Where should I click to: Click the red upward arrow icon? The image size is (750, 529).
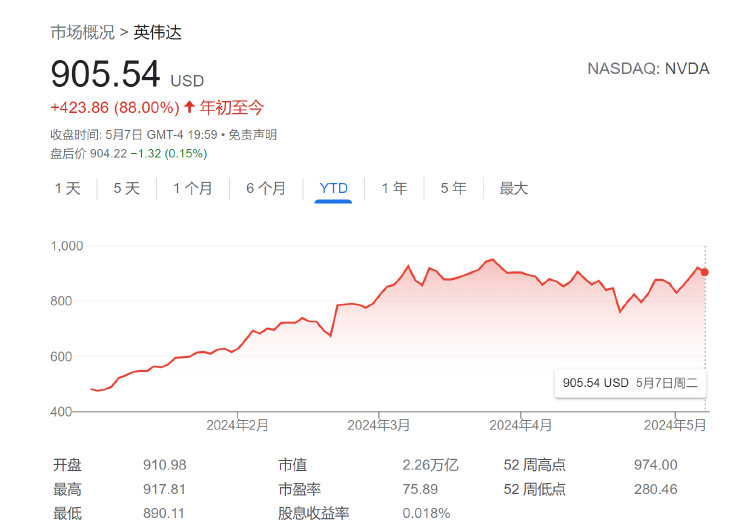click(189, 107)
